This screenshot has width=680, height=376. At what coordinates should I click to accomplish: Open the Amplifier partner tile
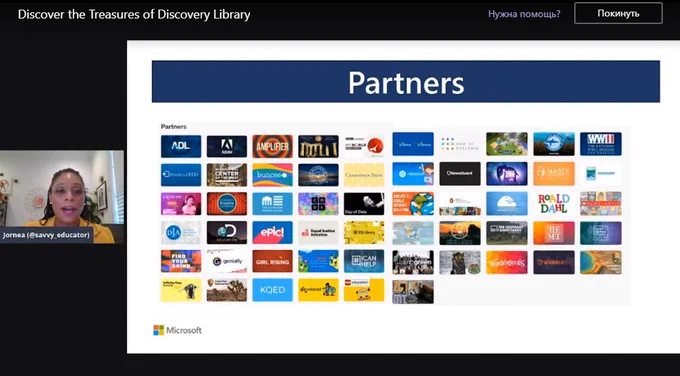(272, 146)
